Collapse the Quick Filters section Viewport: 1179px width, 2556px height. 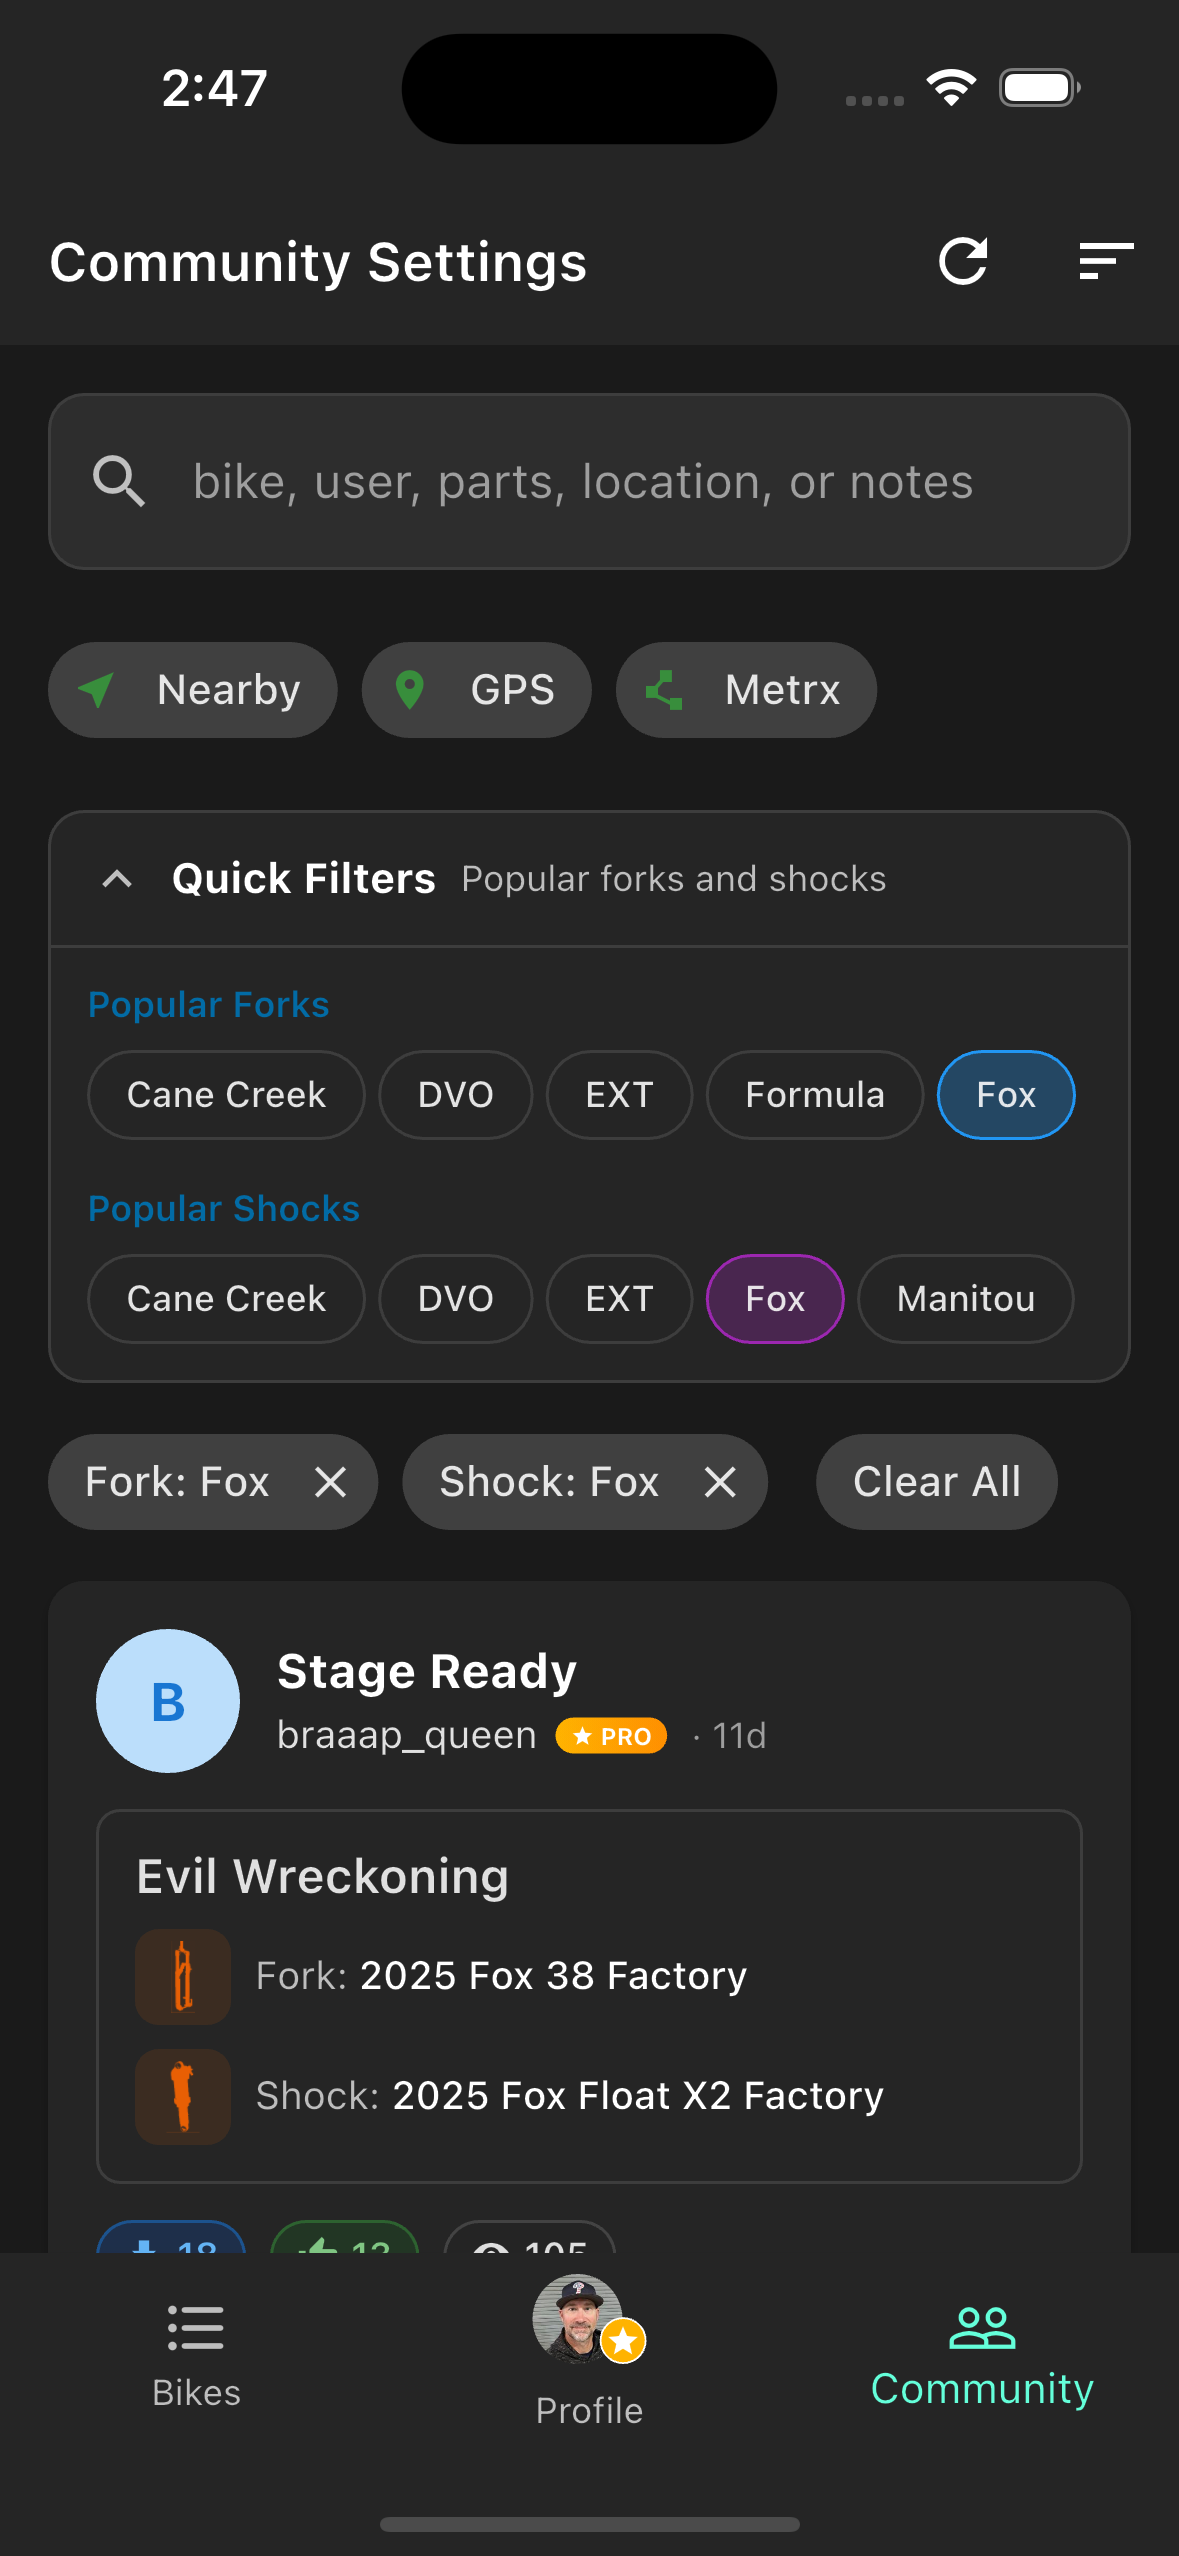pos(117,878)
